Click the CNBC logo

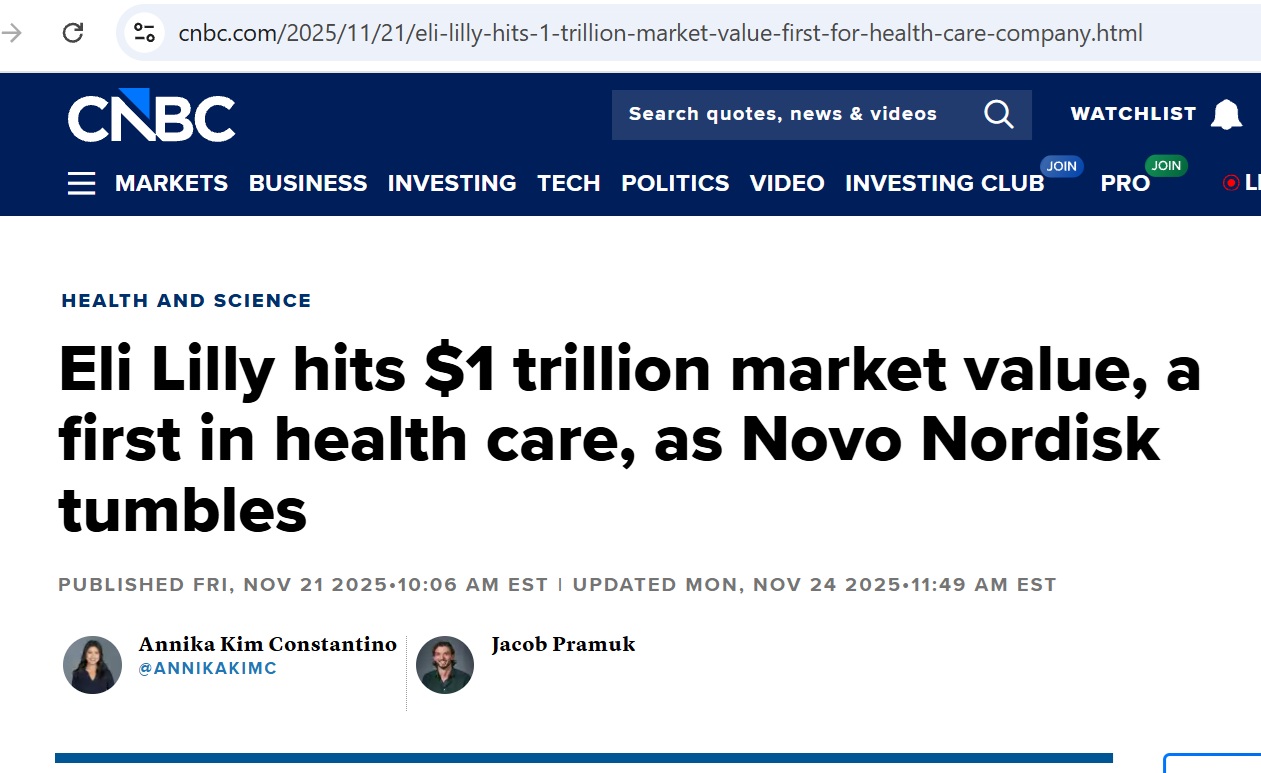[x=151, y=115]
